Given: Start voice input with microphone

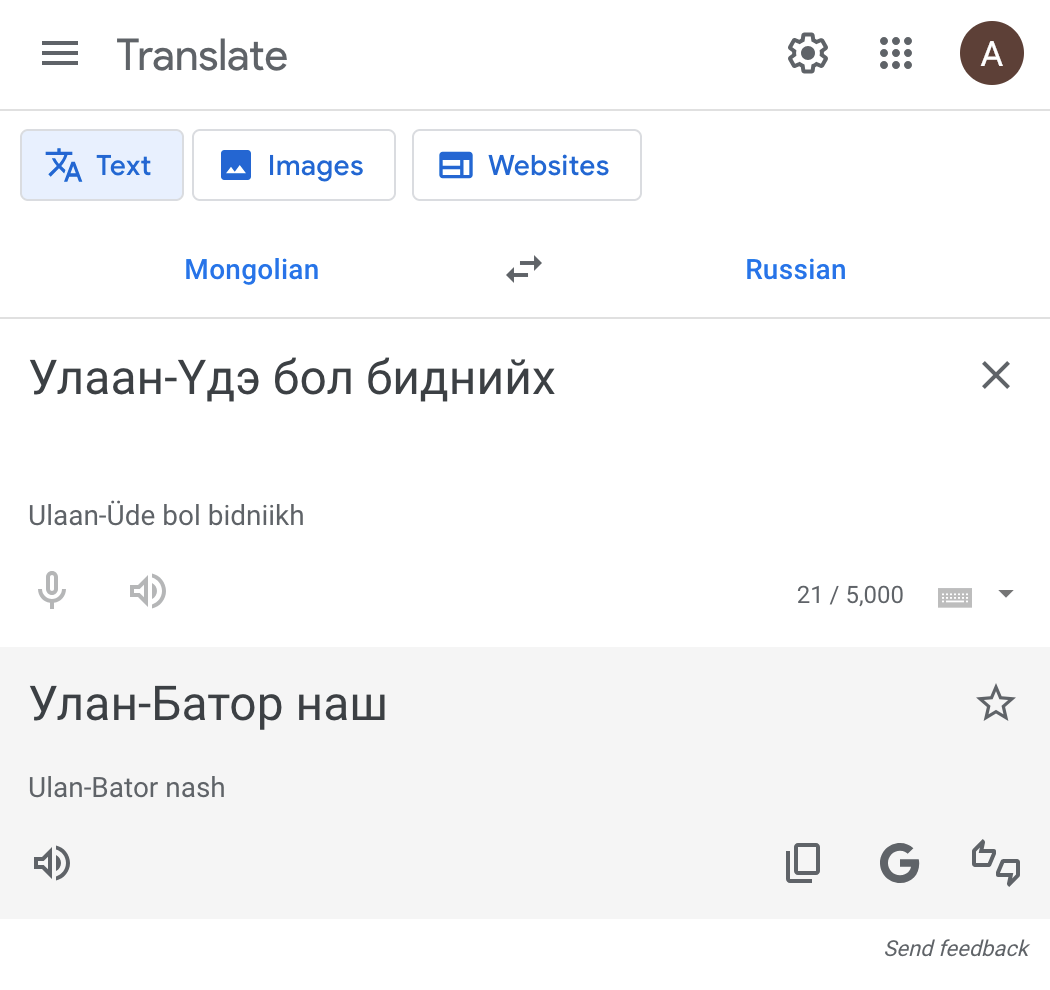Looking at the screenshot, I should click(x=52, y=592).
